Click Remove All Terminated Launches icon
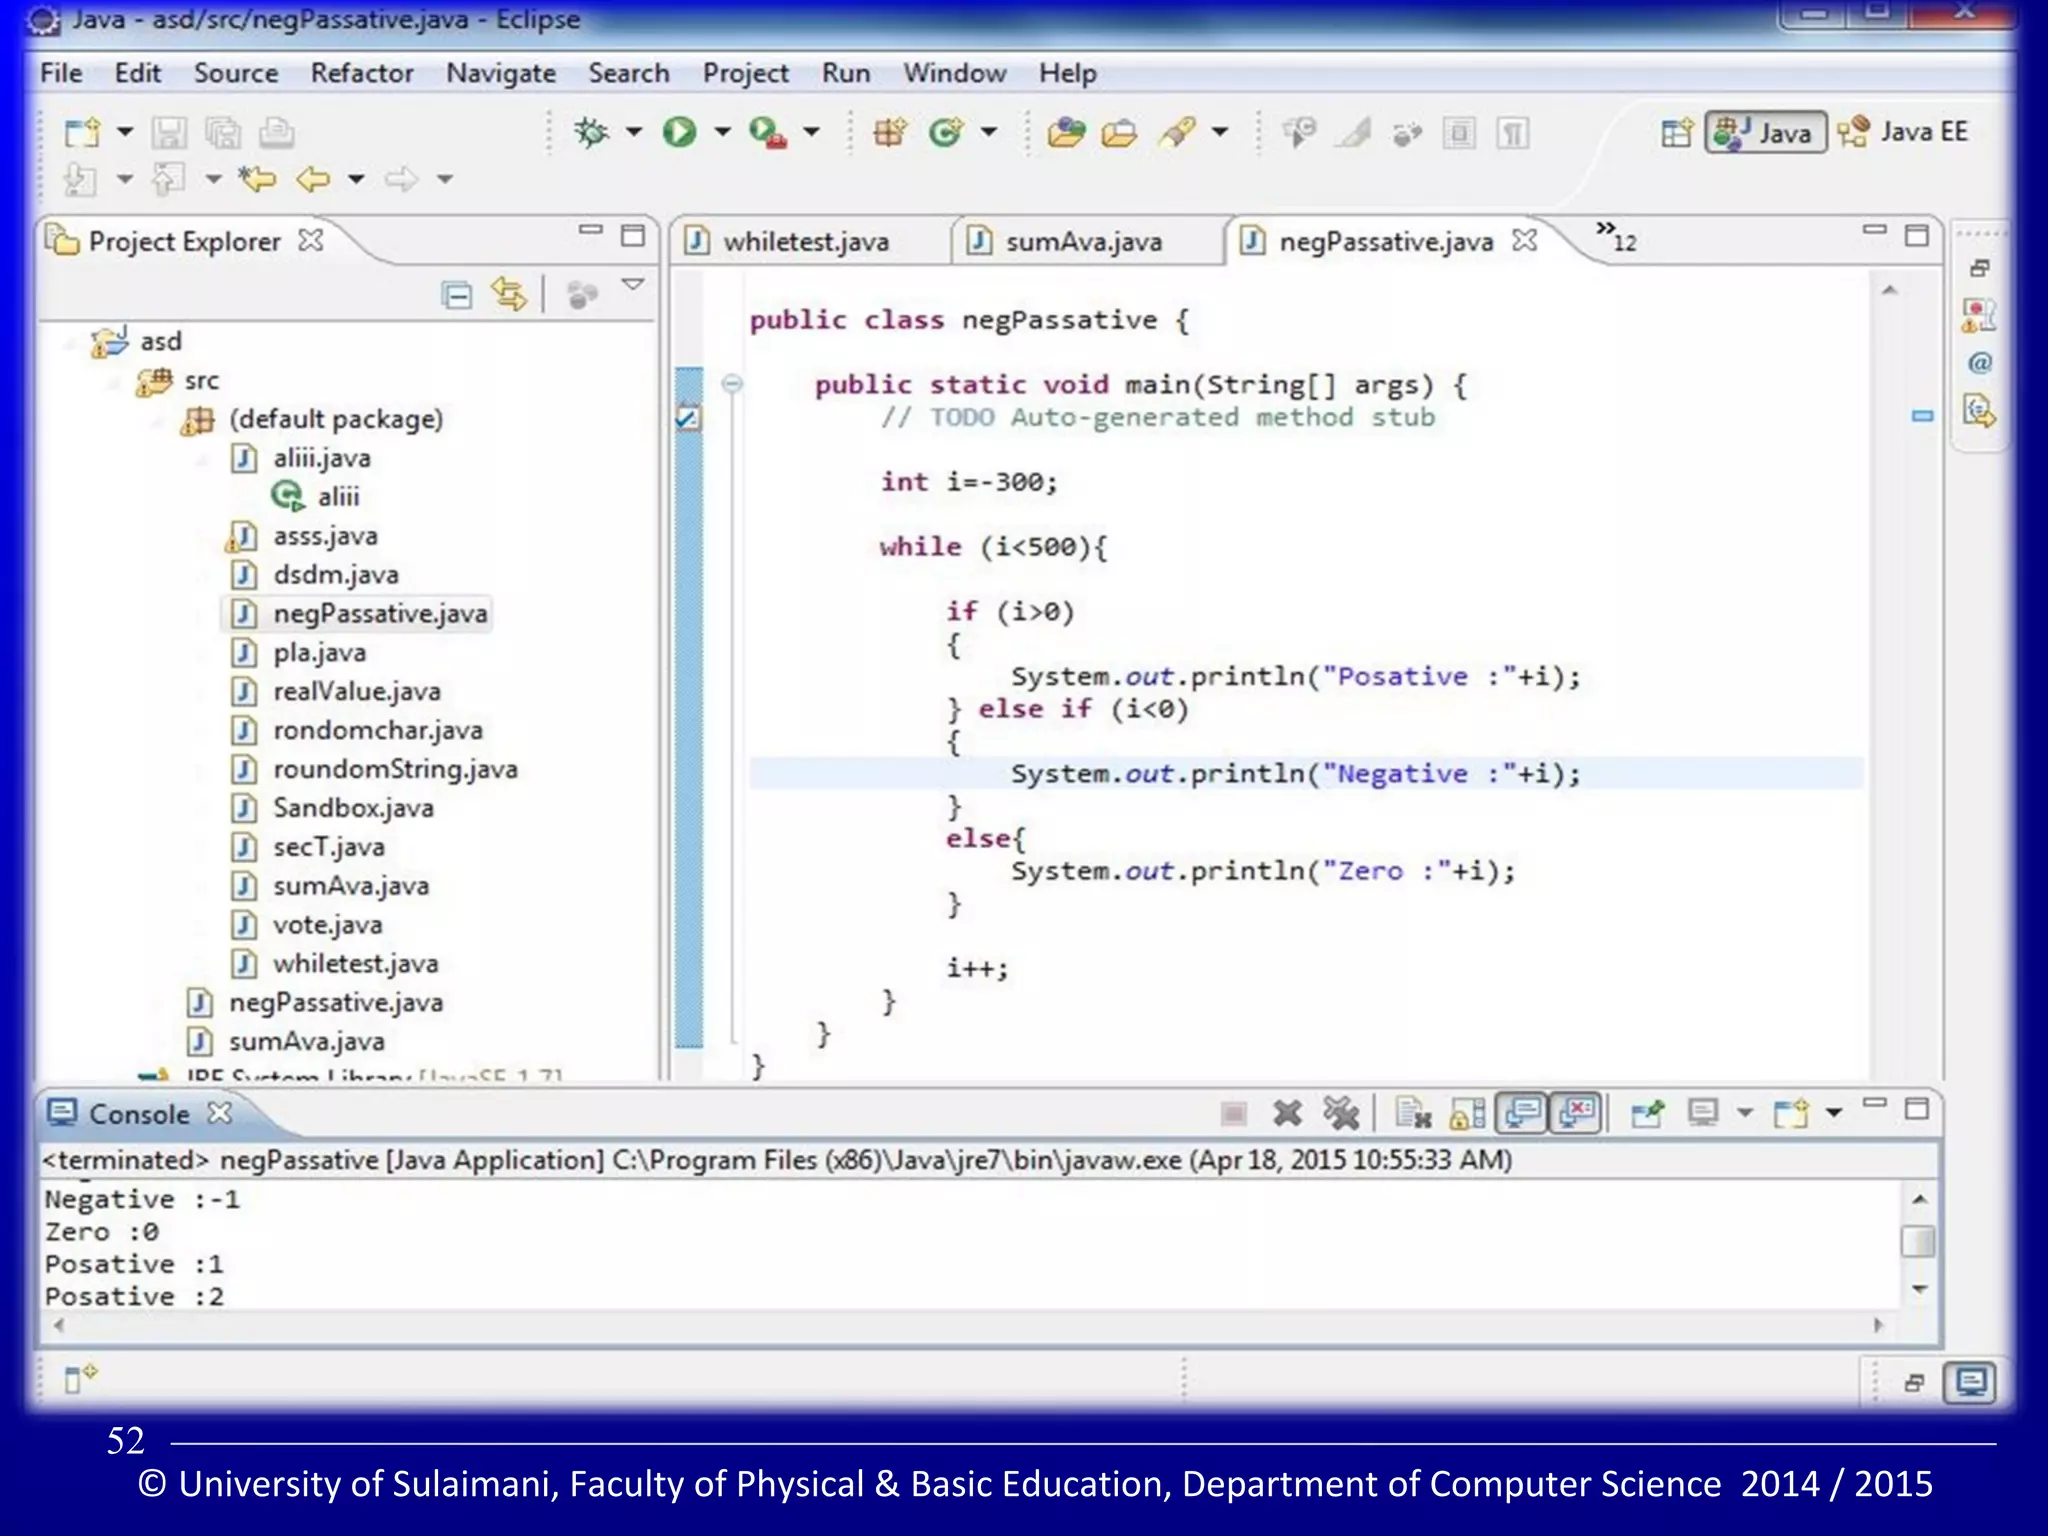Image resolution: width=2048 pixels, height=1536 pixels. (1341, 1113)
